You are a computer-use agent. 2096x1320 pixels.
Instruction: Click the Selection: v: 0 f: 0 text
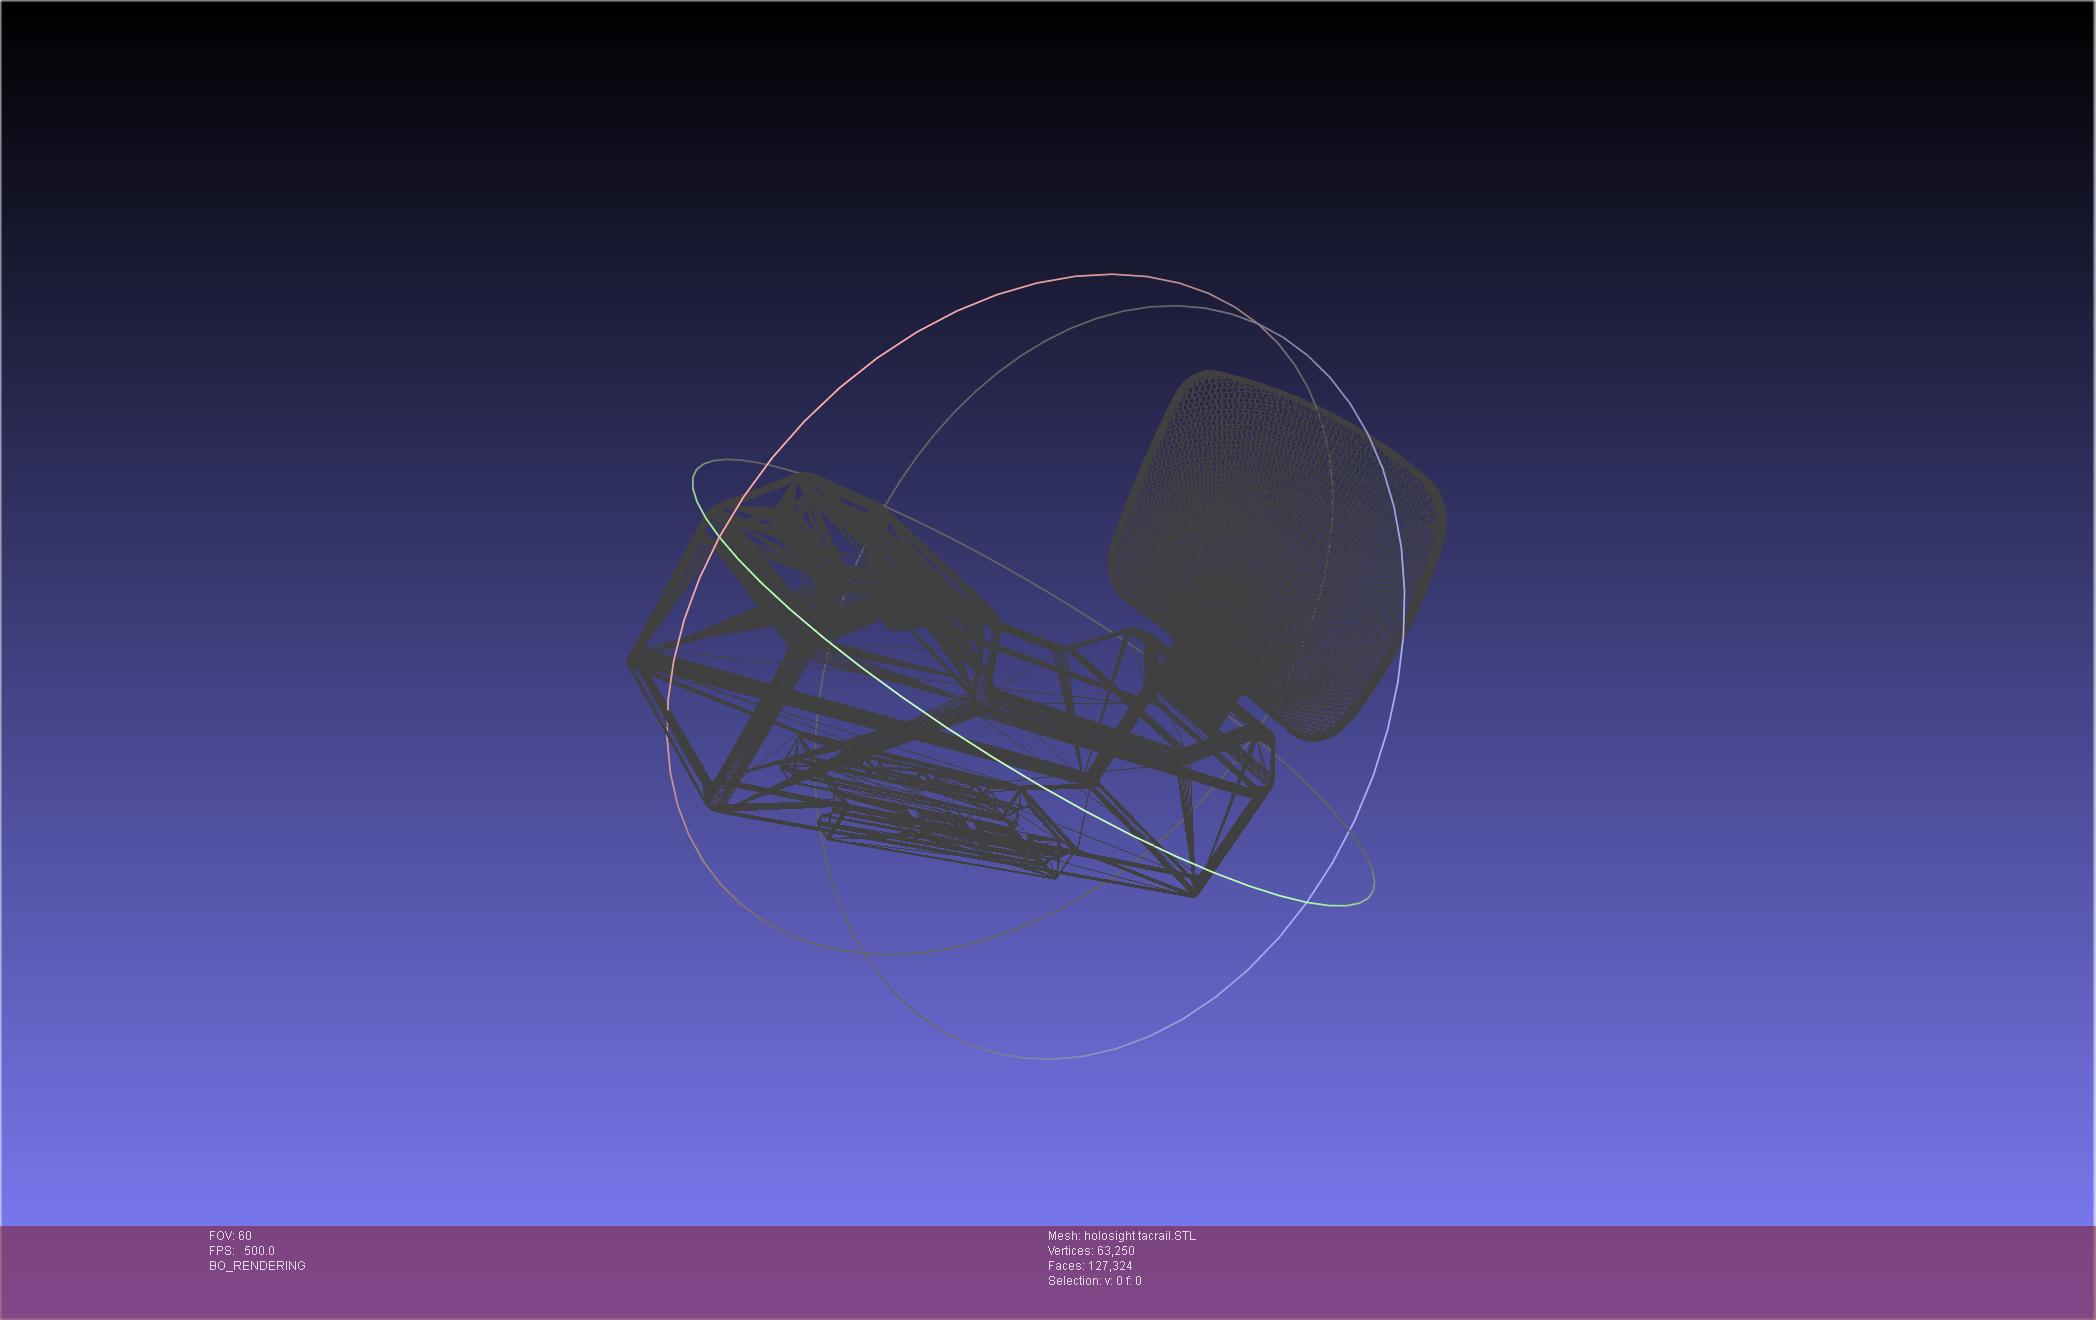[x=1094, y=1281]
